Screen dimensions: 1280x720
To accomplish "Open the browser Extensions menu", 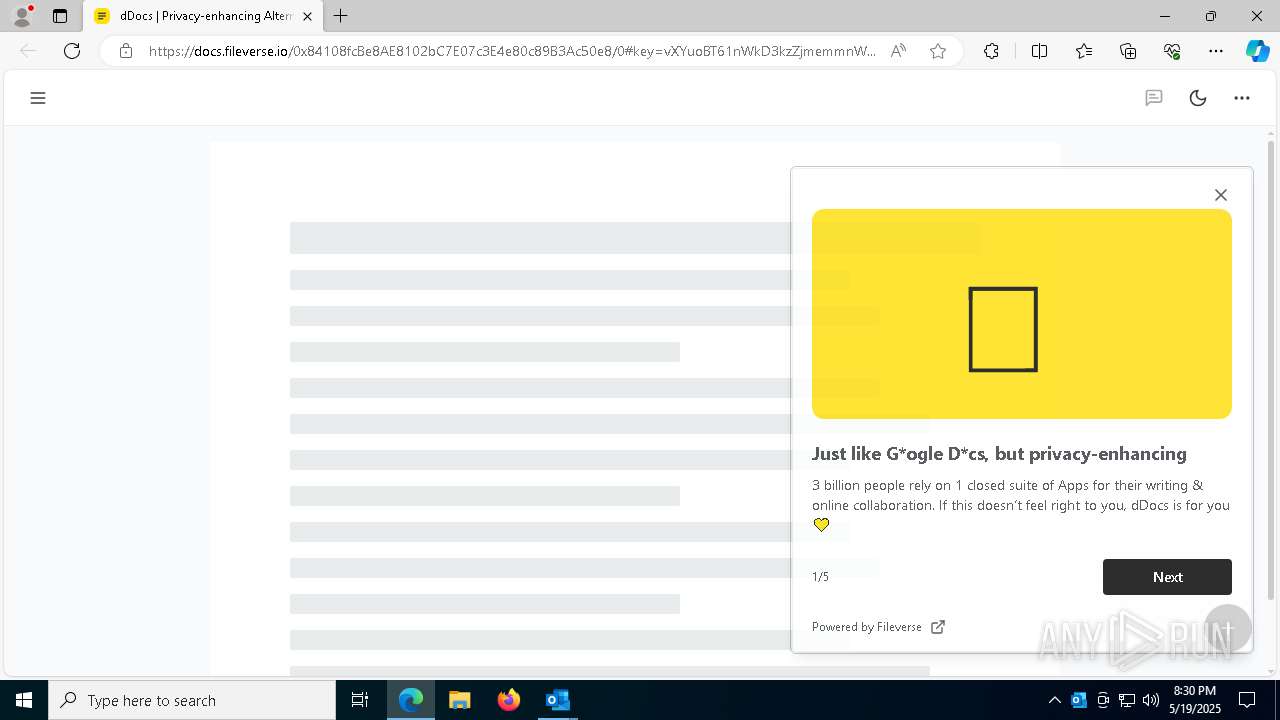I will [x=991, y=51].
